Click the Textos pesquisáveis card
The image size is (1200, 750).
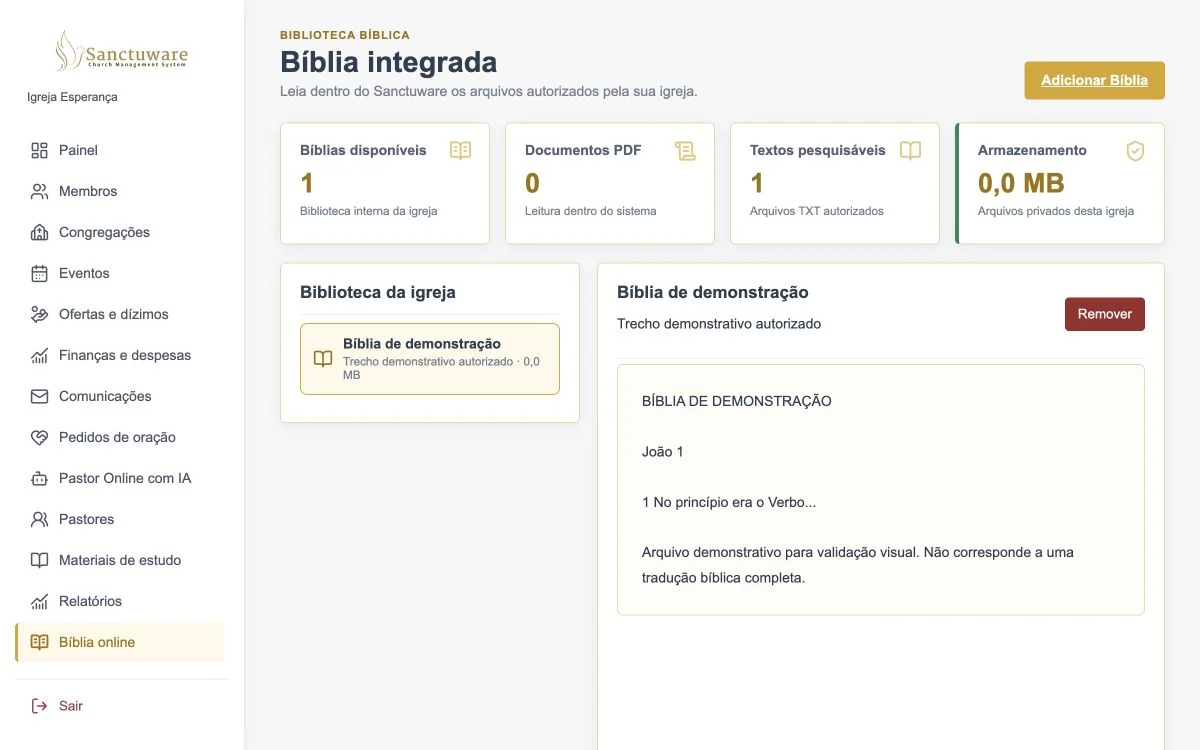(x=835, y=183)
